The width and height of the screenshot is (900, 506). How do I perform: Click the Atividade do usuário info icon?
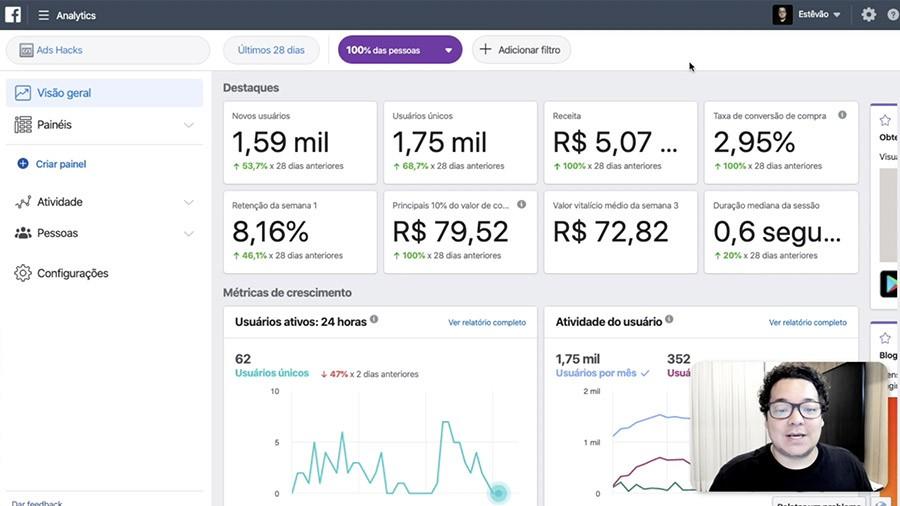click(x=669, y=319)
